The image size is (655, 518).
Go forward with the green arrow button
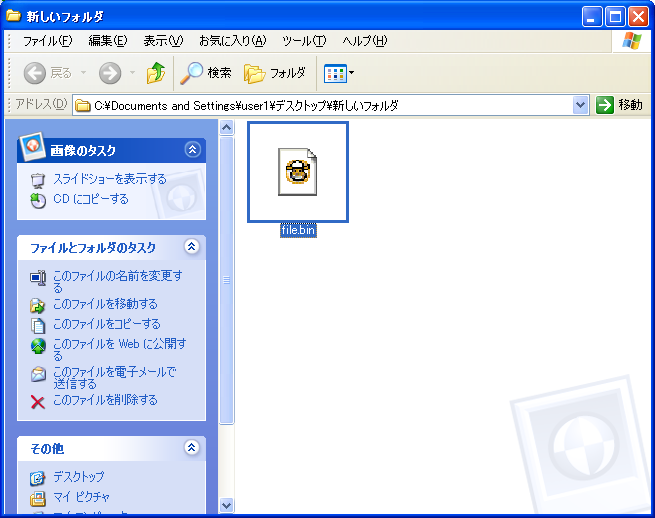[110, 73]
